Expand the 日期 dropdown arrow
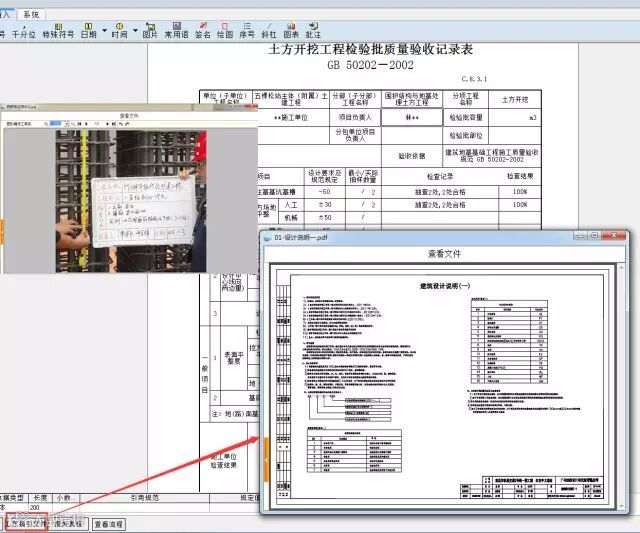The height and width of the screenshot is (533, 640). pyautogui.click(x=104, y=31)
